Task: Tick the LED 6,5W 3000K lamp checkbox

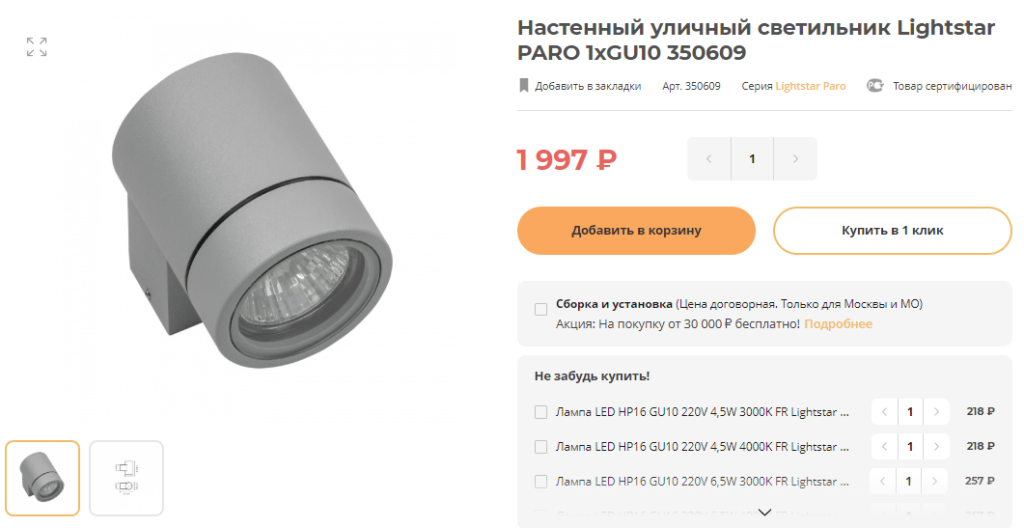Action: click(x=541, y=482)
